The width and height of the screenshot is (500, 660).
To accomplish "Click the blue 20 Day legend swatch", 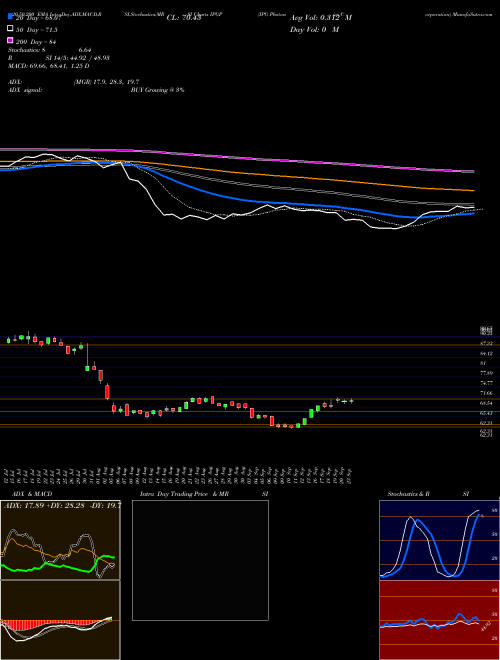I will coord(10,17).
